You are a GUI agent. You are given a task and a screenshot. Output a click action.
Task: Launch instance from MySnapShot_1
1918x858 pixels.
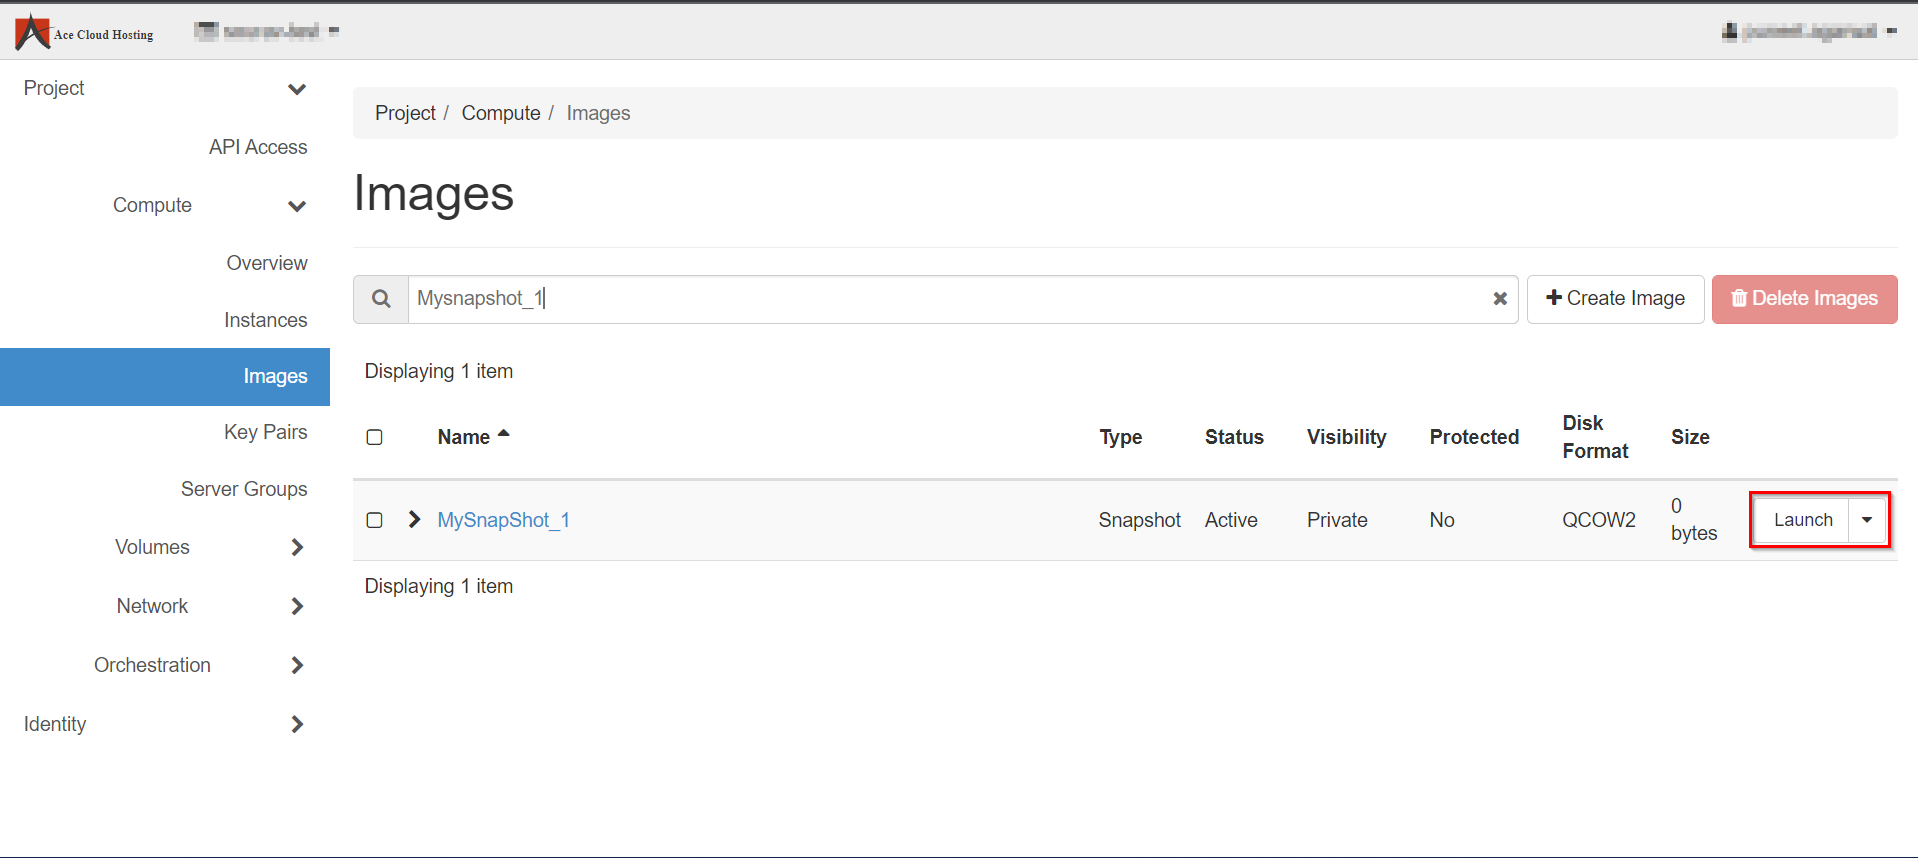(1803, 520)
